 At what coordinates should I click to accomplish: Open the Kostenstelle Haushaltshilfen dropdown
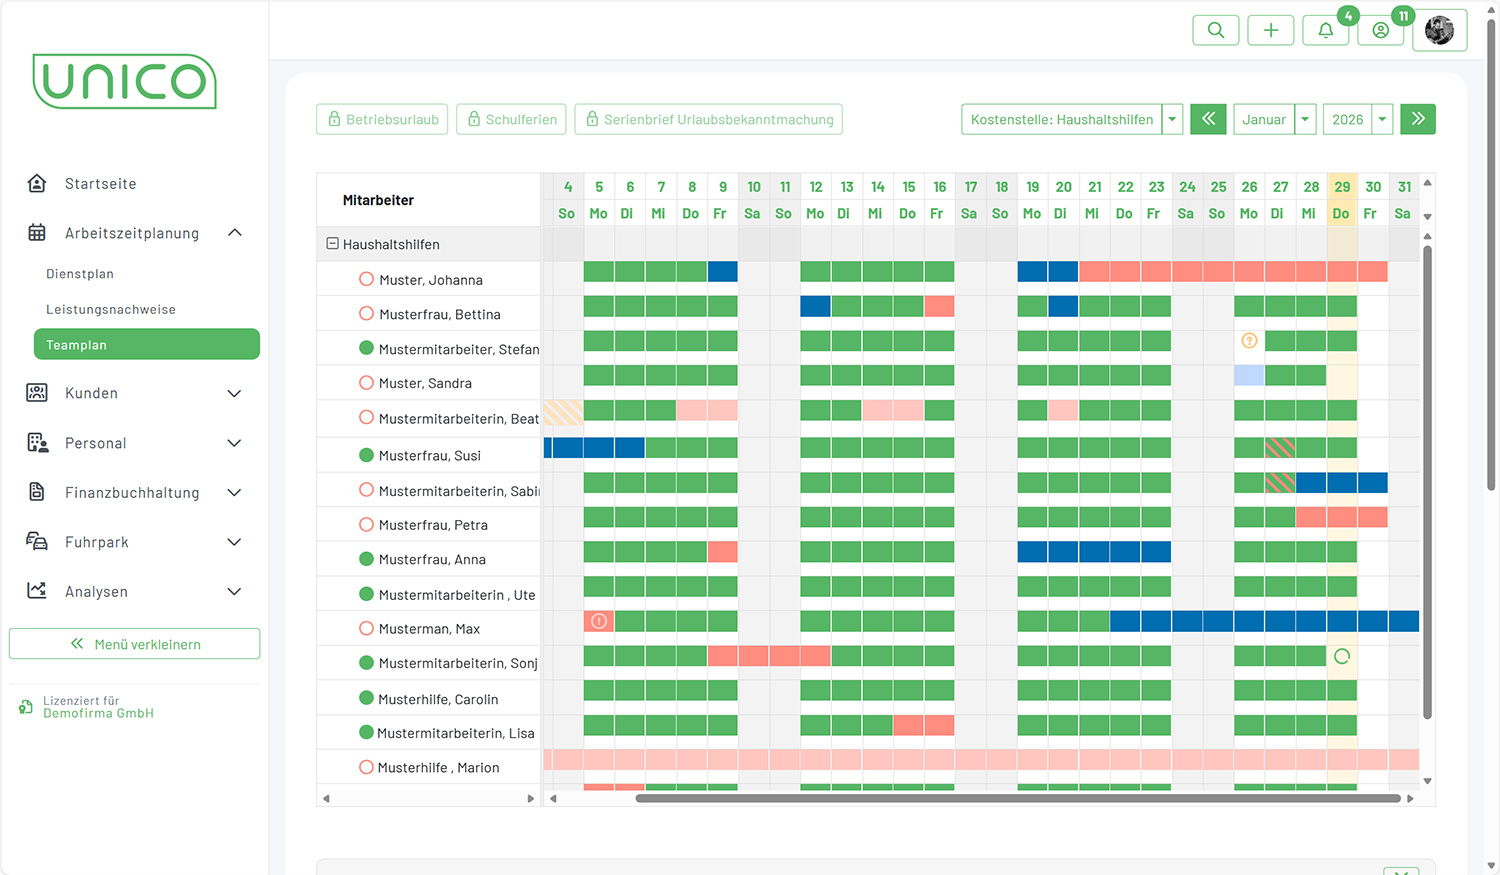tap(1172, 119)
